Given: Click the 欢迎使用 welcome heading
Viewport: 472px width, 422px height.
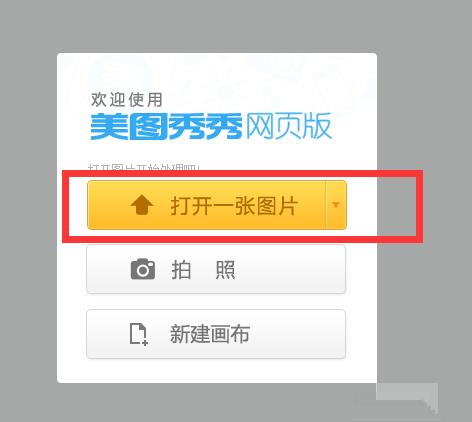Looking at the screenshot, I should pyautogui.click(x=127, y=100).
